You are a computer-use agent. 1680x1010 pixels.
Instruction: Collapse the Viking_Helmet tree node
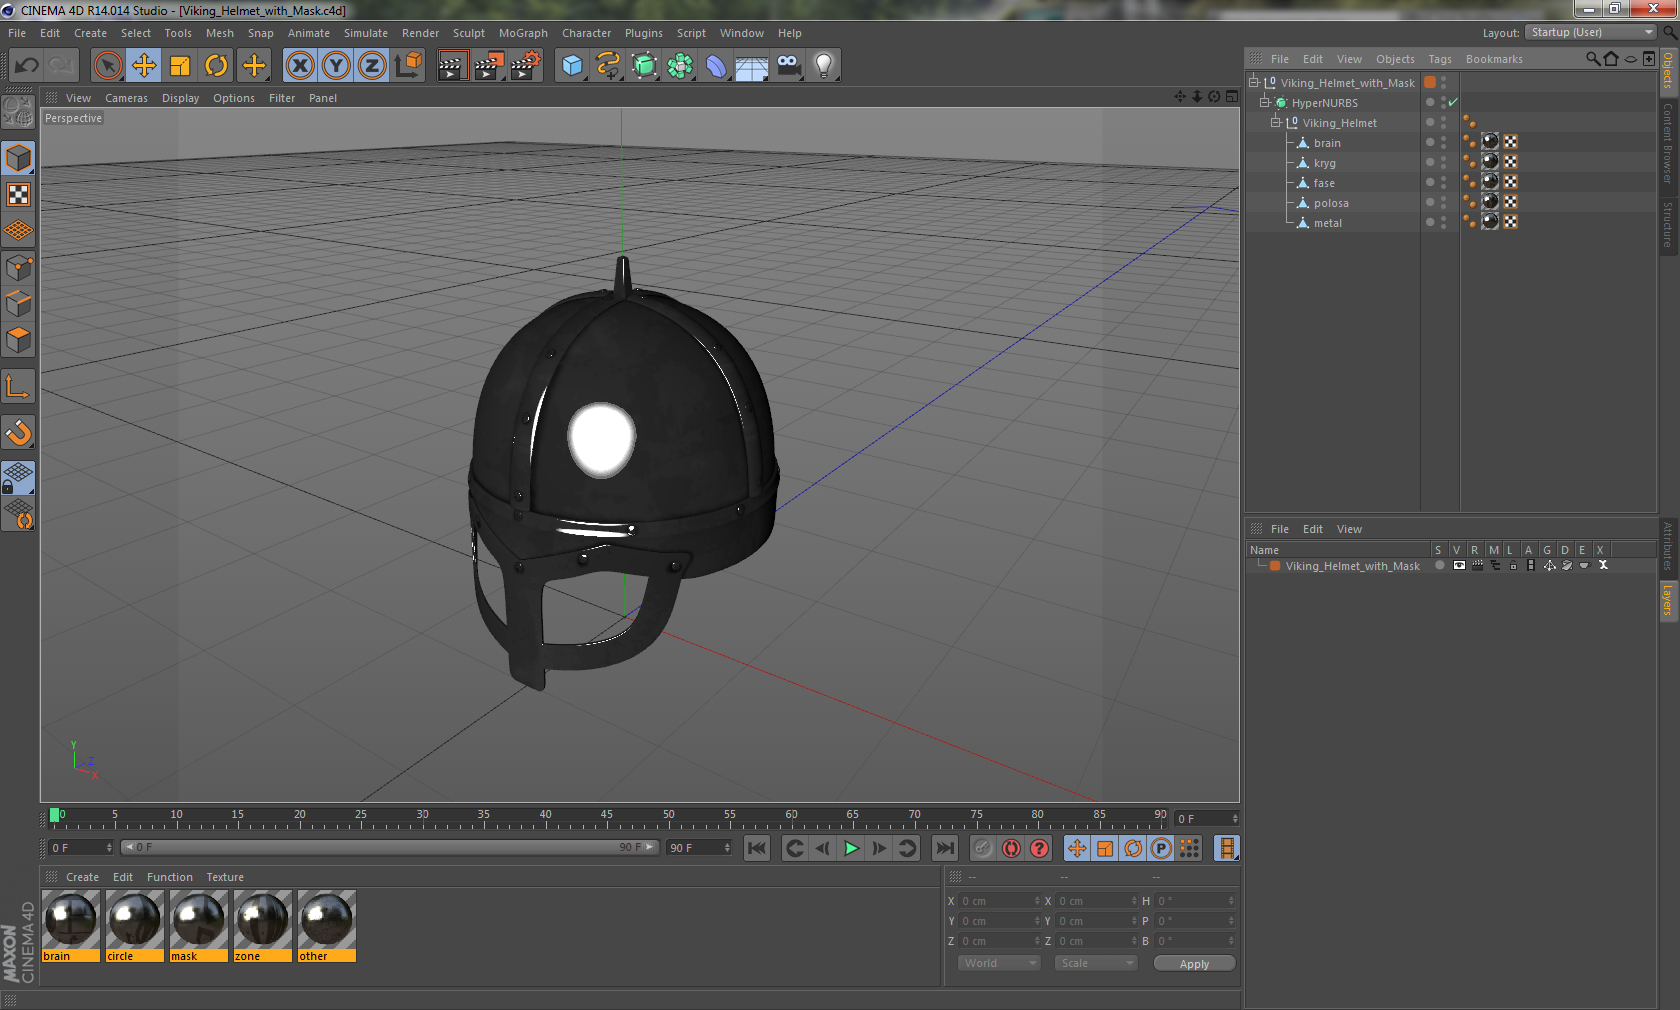pyautogui.click(x=1275, y=122)
